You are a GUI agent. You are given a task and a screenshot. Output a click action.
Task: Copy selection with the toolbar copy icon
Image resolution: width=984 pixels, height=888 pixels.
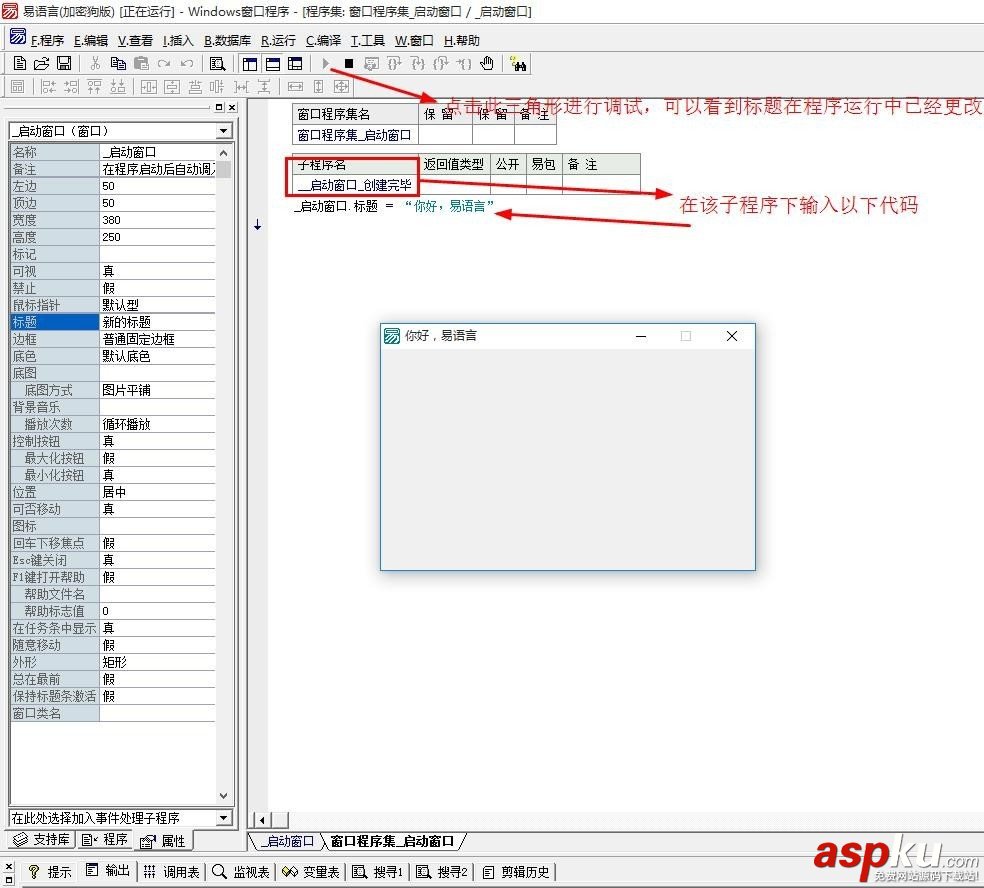point(118,63)
